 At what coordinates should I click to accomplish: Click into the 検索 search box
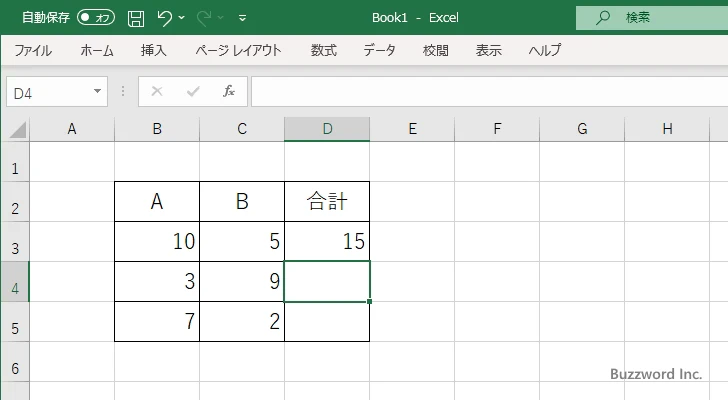click(652, 18)
